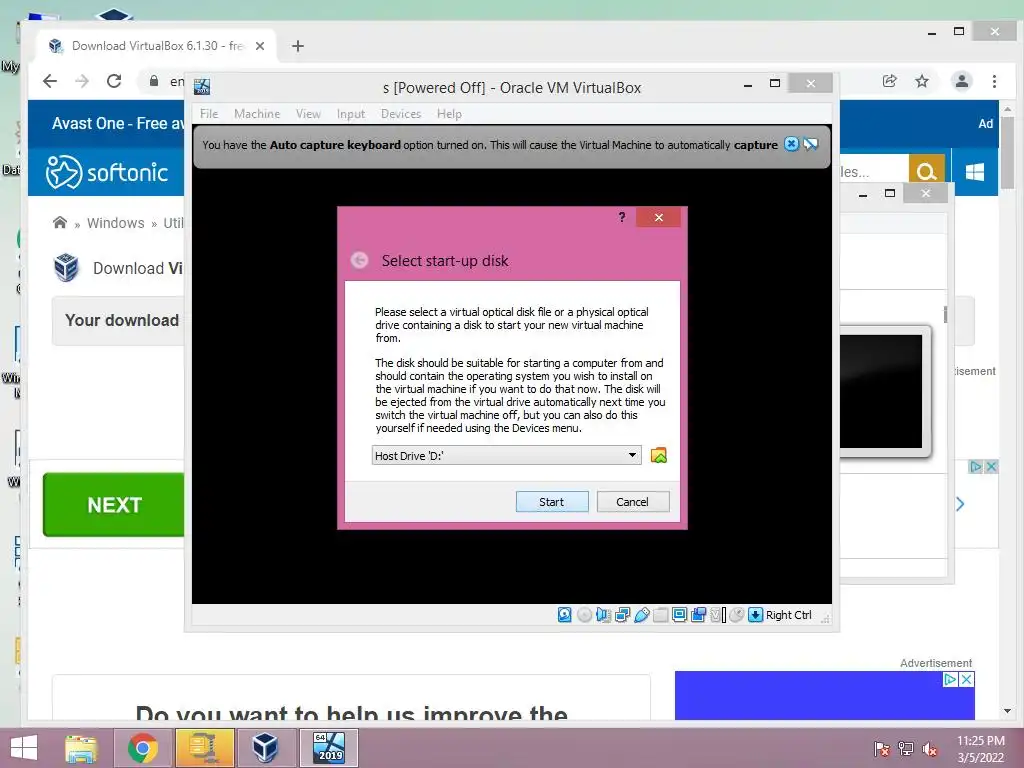Open VirtualBox Manager from taskbar
The width and height of the screenshot is (1024, 768).
264,748
